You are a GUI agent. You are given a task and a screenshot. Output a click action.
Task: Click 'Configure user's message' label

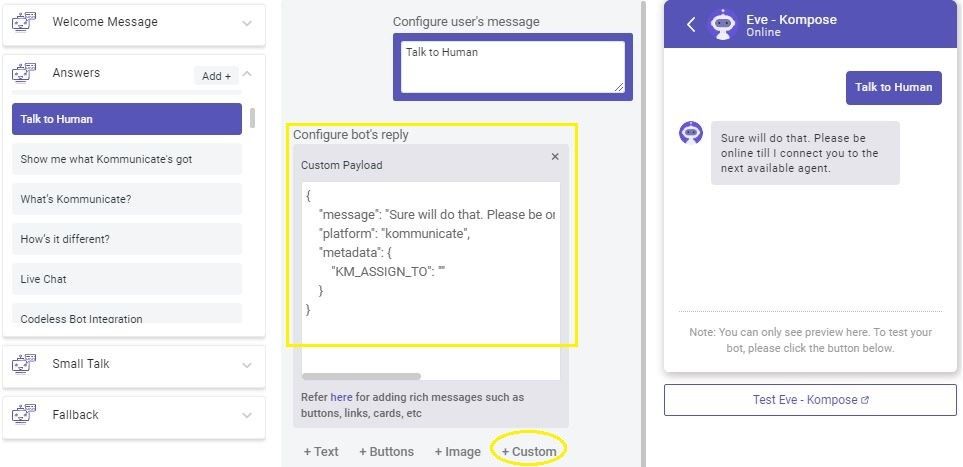[x=466, y=22]
